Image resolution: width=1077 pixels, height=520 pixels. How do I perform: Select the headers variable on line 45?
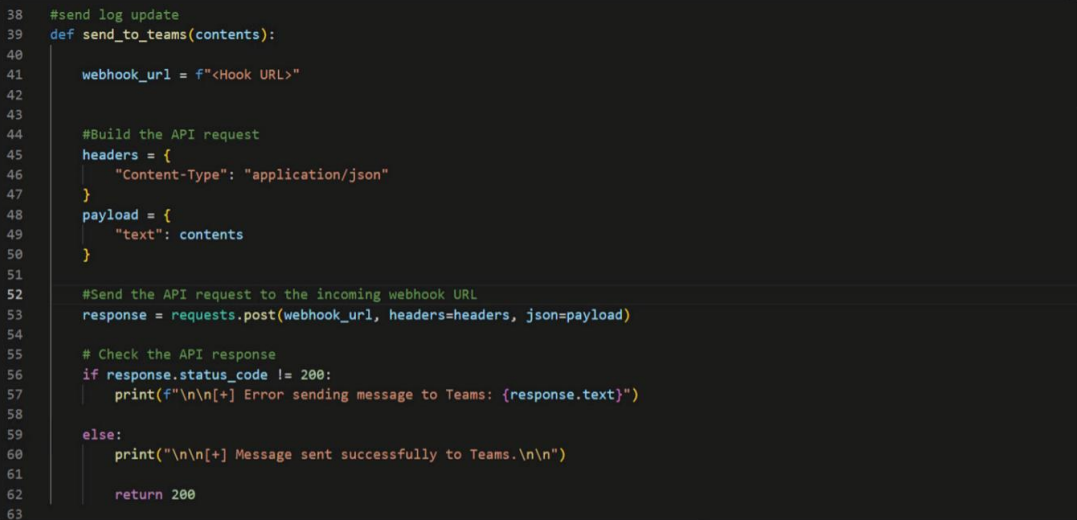pyautogui.click(x=111, y=155)
